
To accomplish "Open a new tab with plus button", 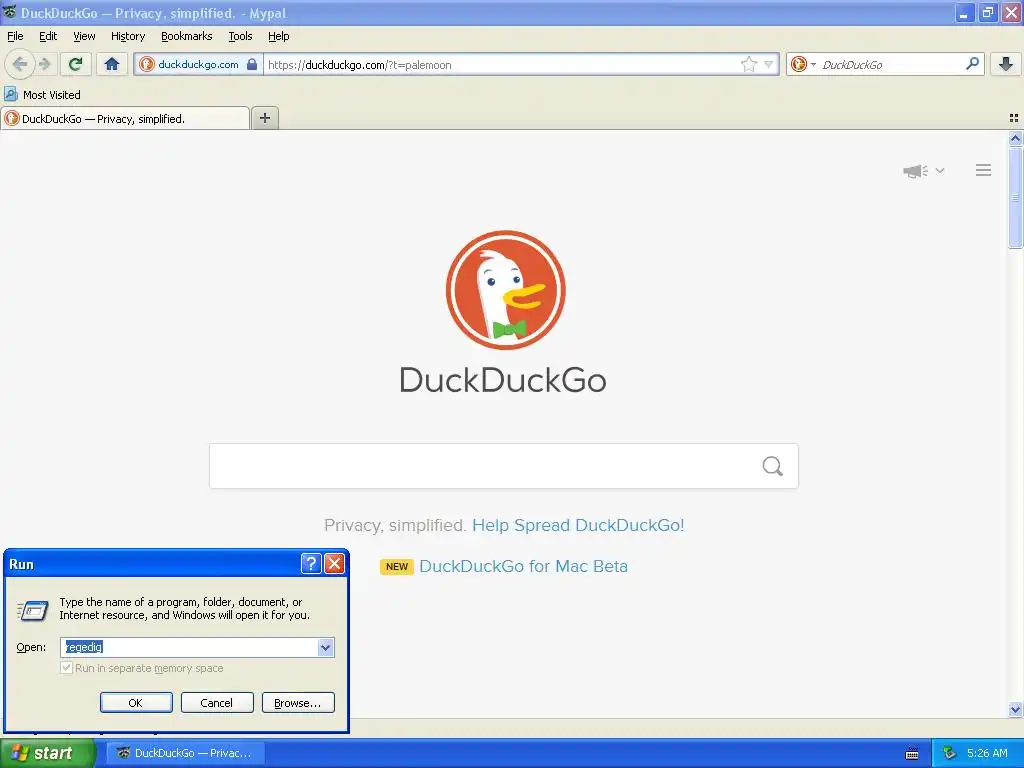I will tap(264, 118).
